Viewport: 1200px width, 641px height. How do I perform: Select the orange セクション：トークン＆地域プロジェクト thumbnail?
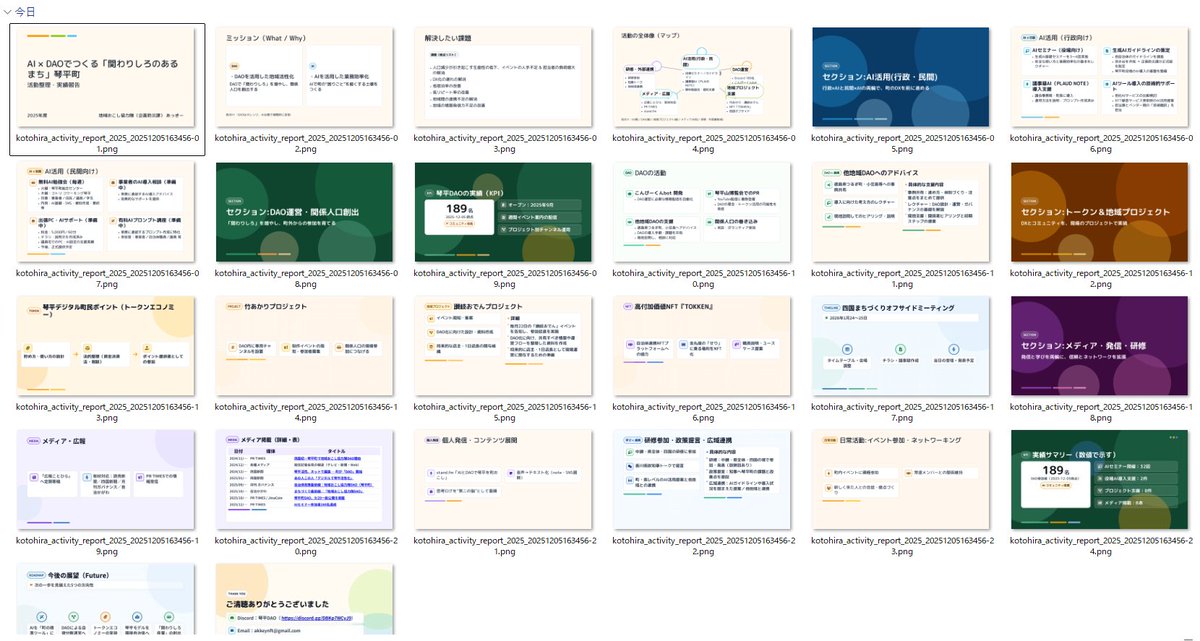(x=1100, y=213)
